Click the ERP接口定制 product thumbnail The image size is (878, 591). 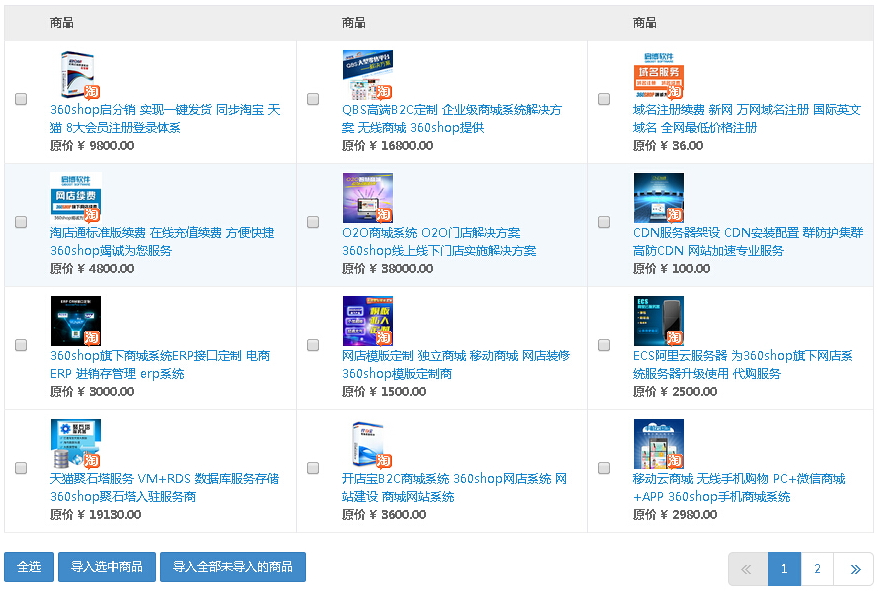76,321
